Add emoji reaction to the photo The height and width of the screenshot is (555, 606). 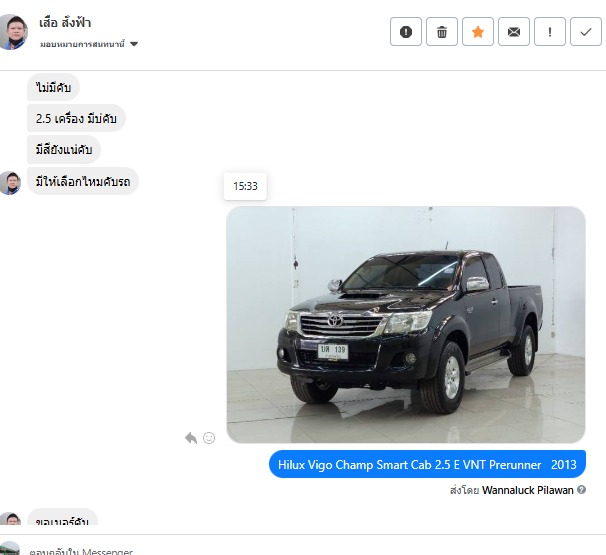(x=209, y=438)
